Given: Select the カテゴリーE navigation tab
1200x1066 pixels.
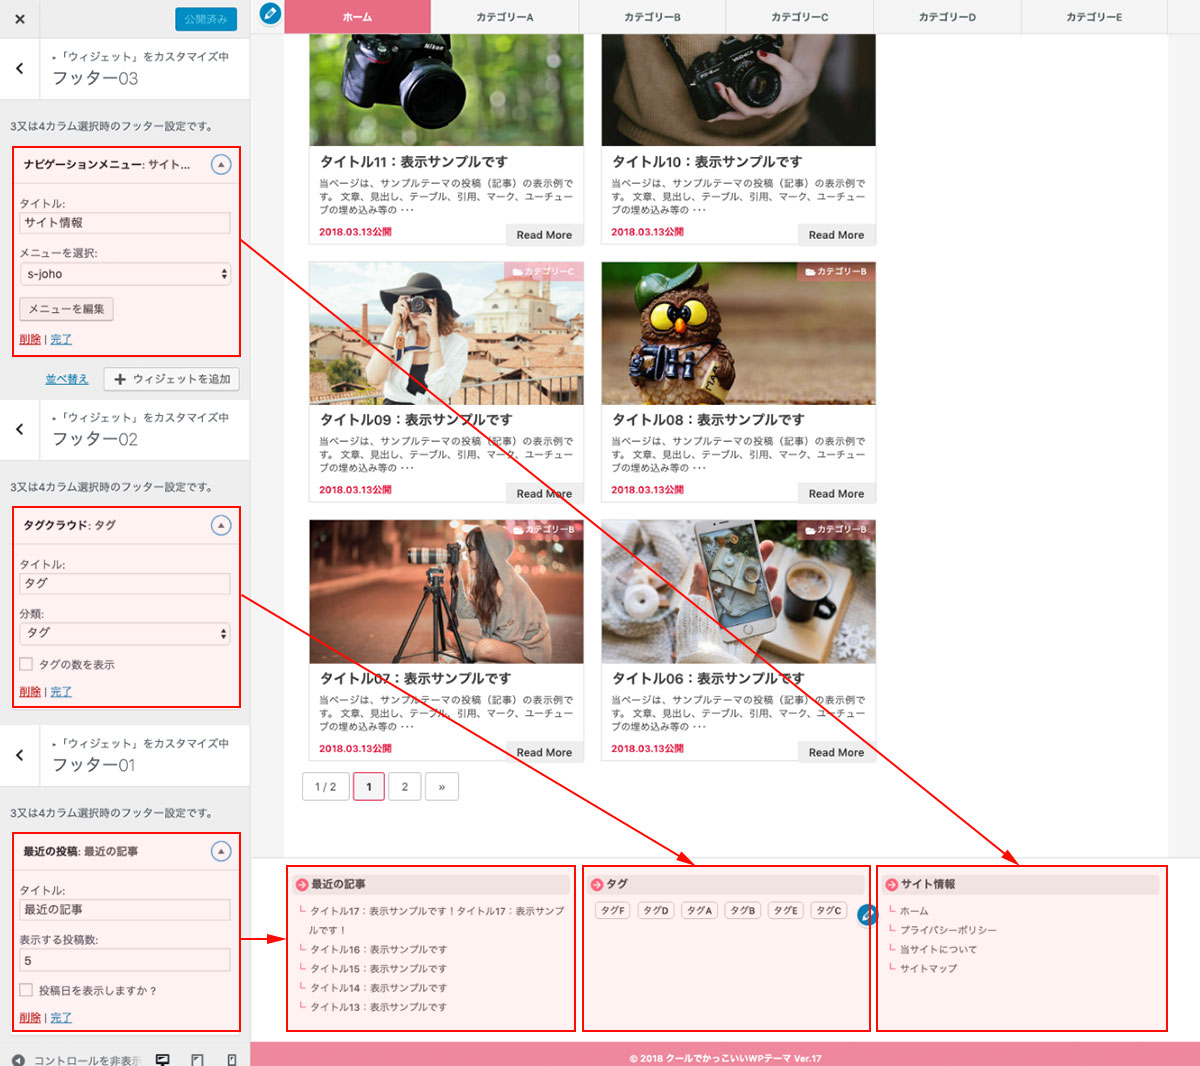Looking at the screenshot, I should coord(1094,17).
